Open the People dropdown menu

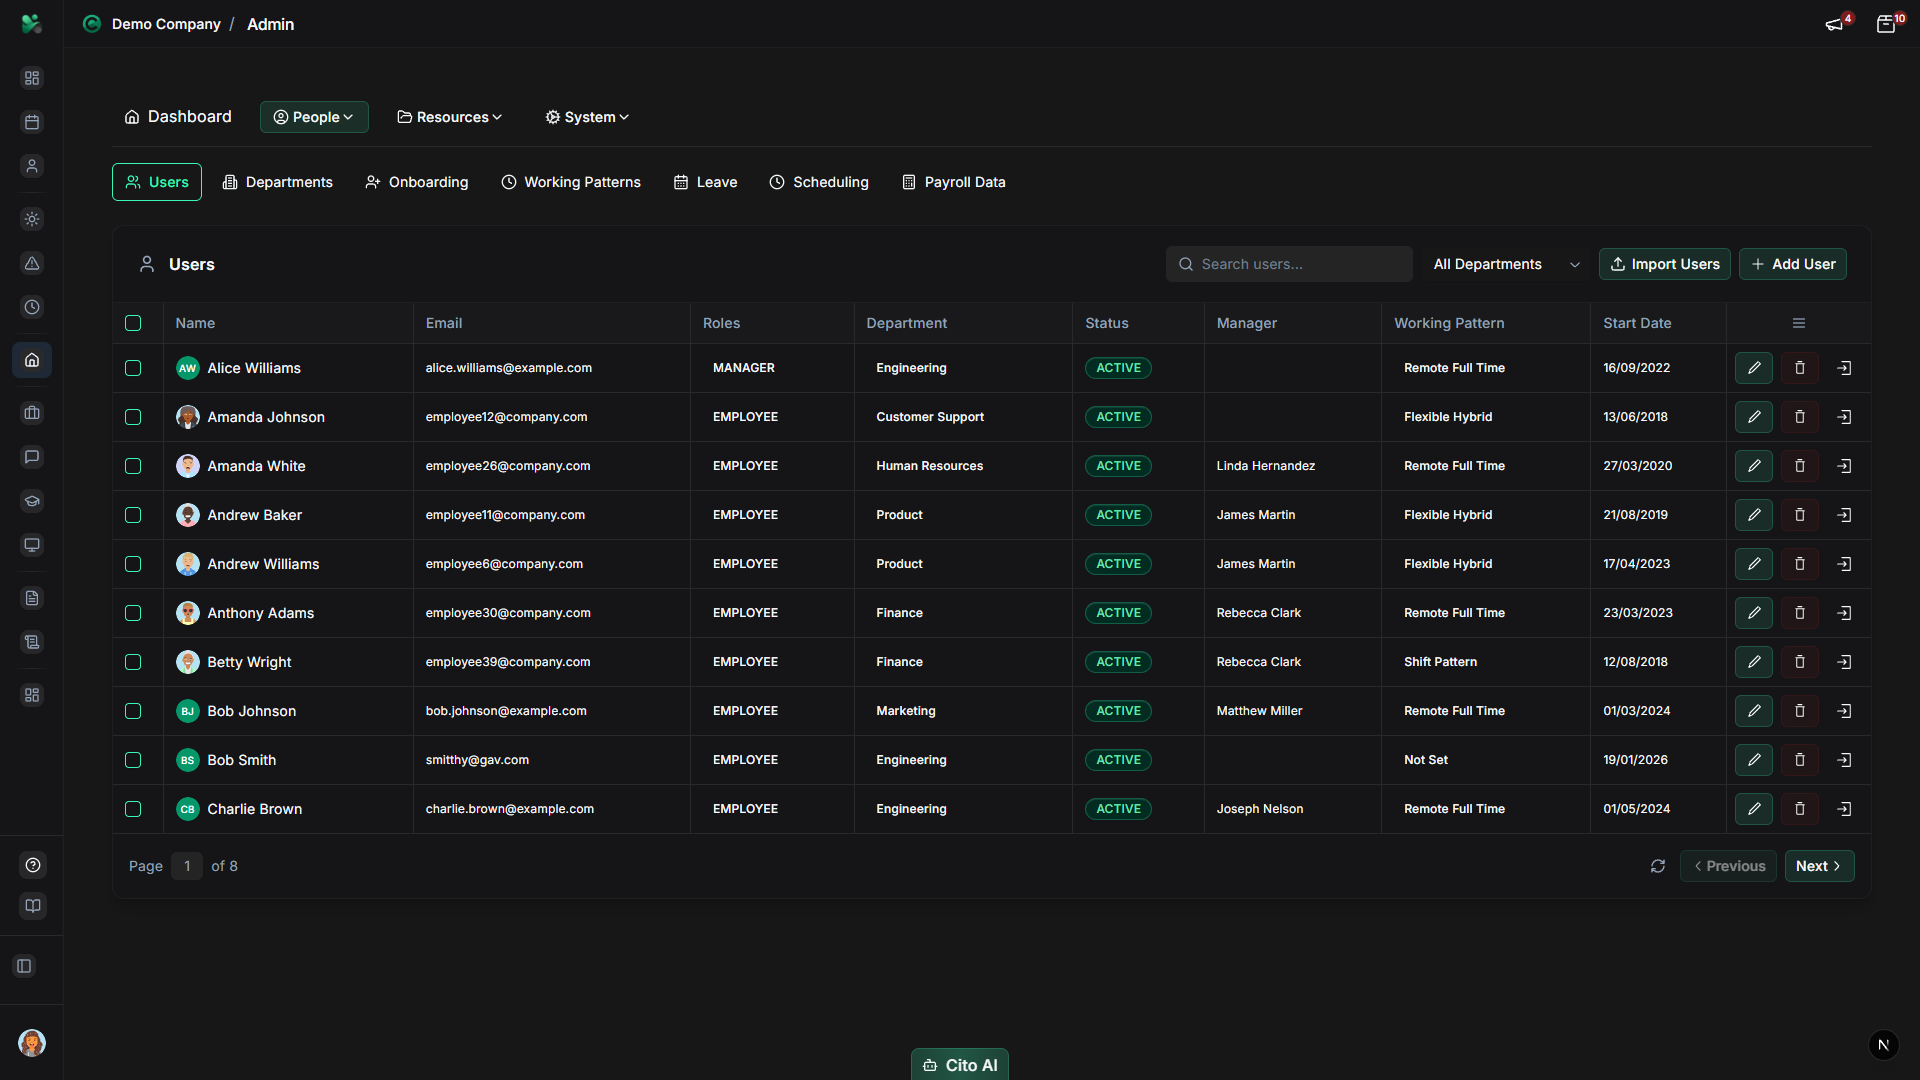coord(313,117)
